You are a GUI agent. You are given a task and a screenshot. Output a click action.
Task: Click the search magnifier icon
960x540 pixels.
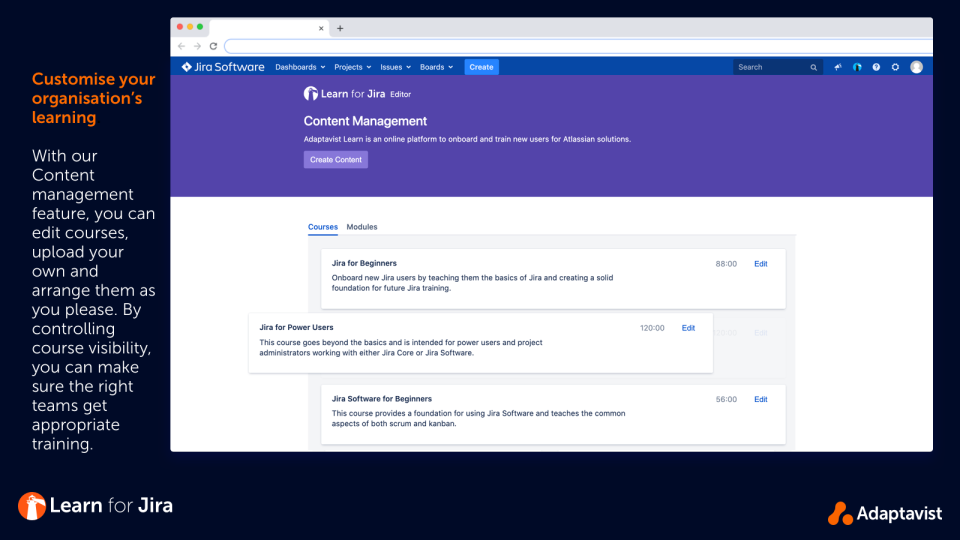coord(814,67)
